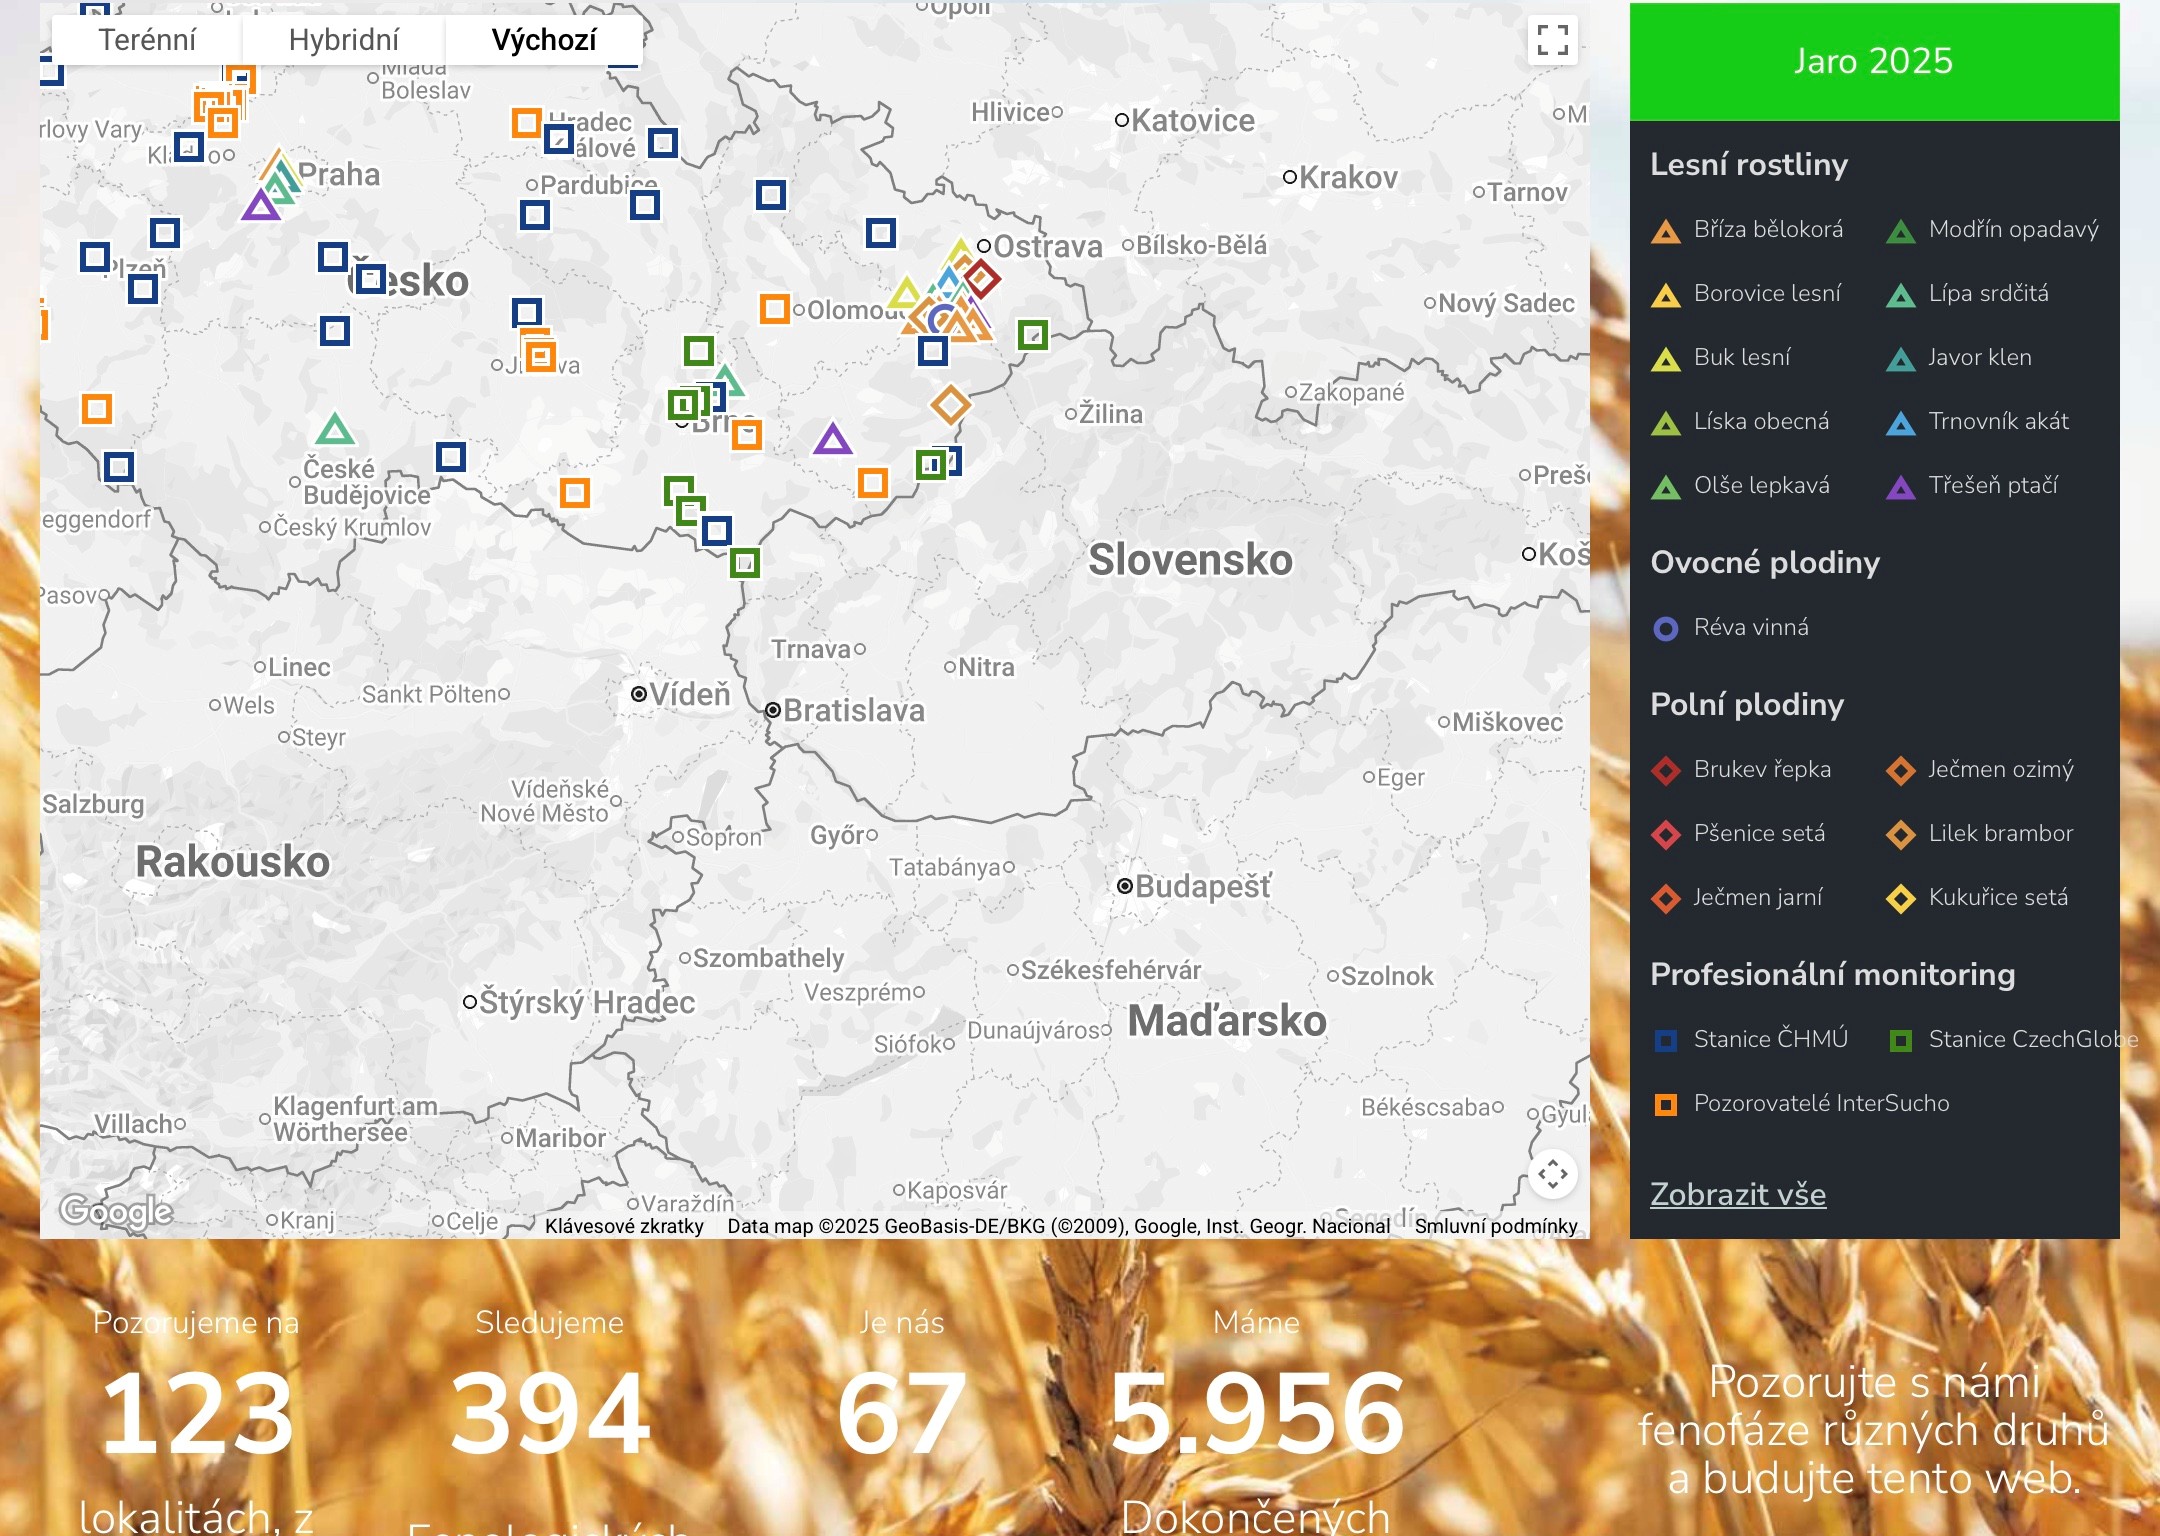Open Smluvní podmínky map link

1496,1226
